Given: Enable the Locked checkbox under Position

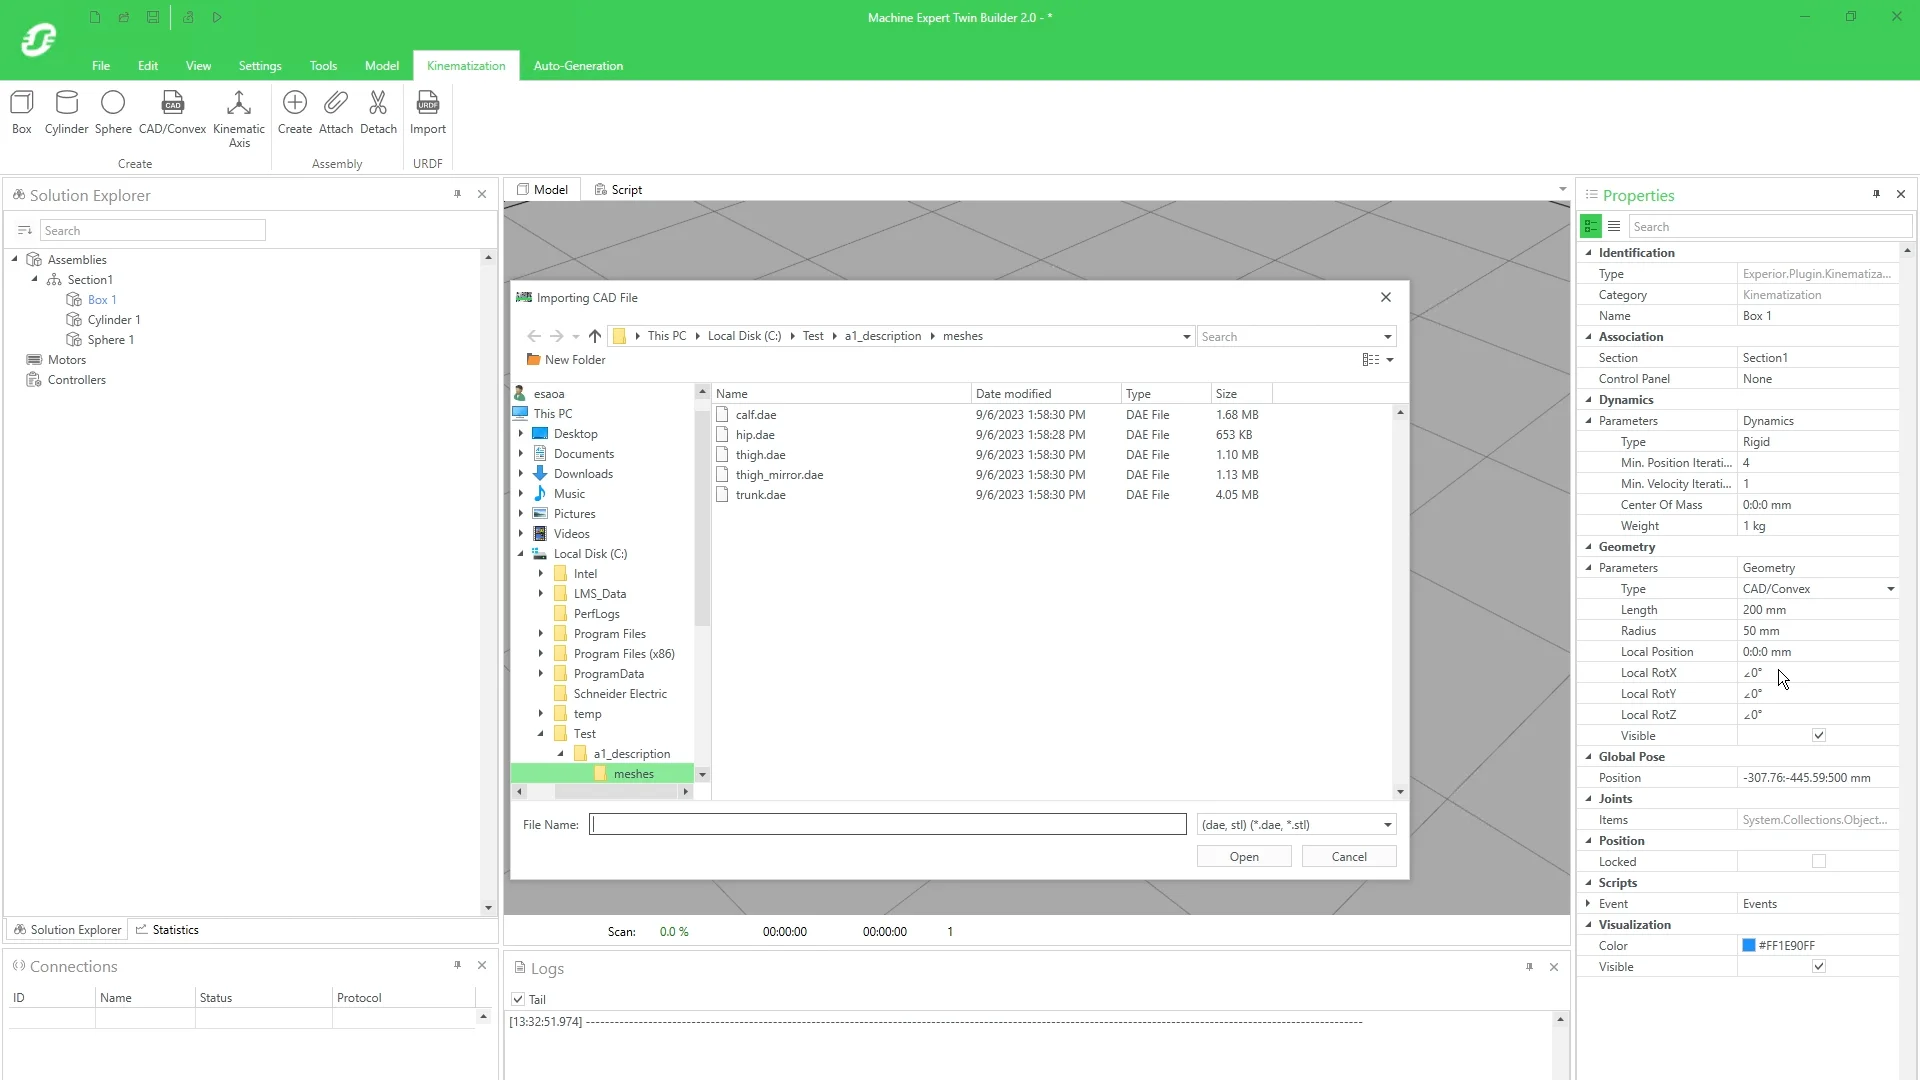Looking at the screenshot, I should [1817, 861].
